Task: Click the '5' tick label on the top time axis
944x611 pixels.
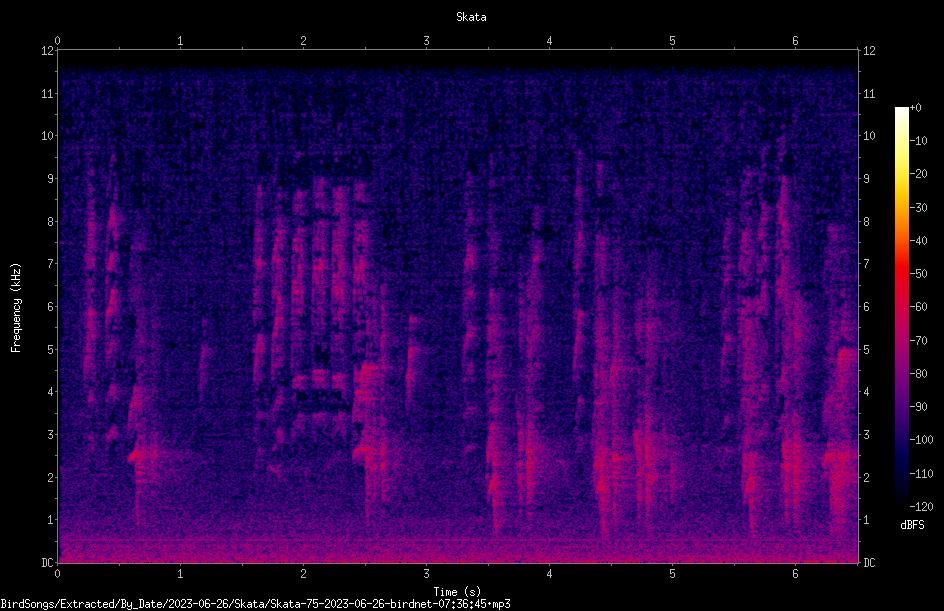Action: [x=672, y=41]
